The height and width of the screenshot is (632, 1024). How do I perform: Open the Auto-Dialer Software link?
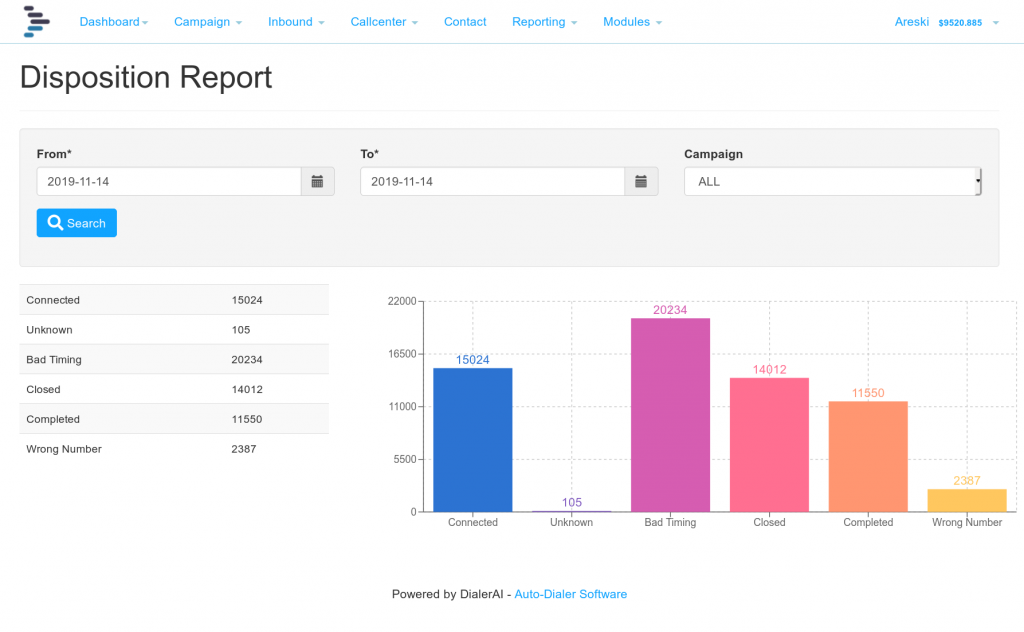pyautogui.click(x=570, y=593)
